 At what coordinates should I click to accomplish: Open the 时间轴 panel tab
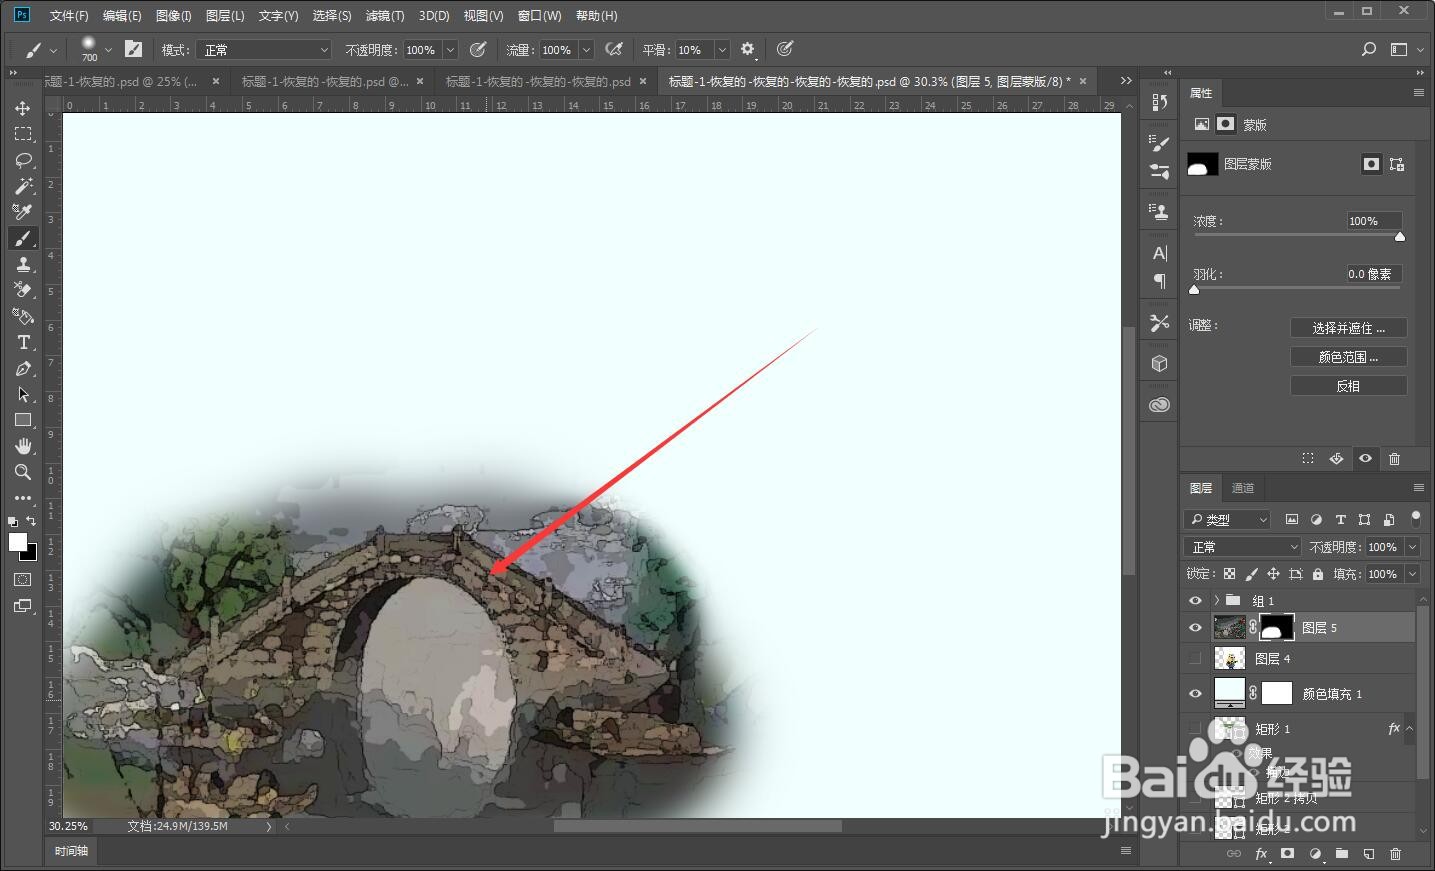tap(71, 851)
